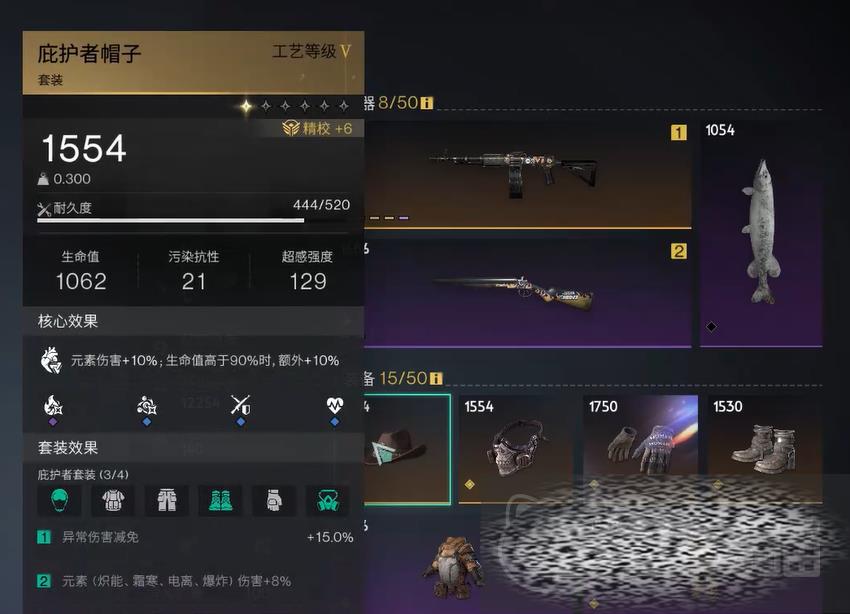Viewport: 850px width, 614px height.
Task: Click the flame attribute icon
Action: point(53,405)
